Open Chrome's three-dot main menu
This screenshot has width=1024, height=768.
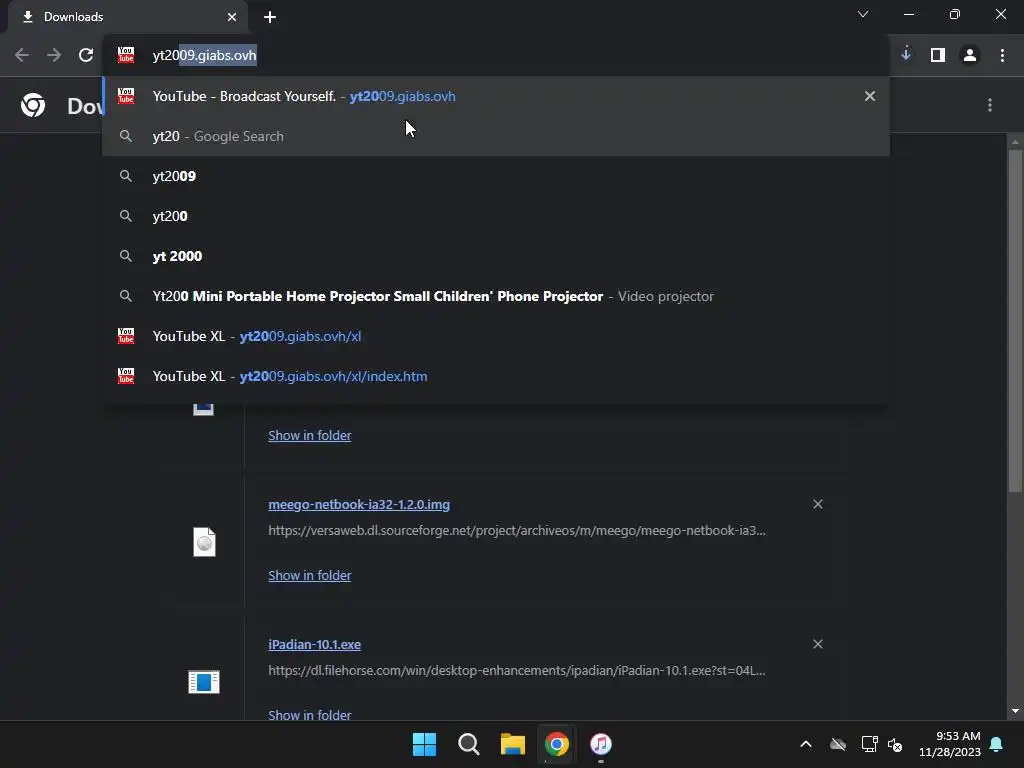pos(1002,56)
